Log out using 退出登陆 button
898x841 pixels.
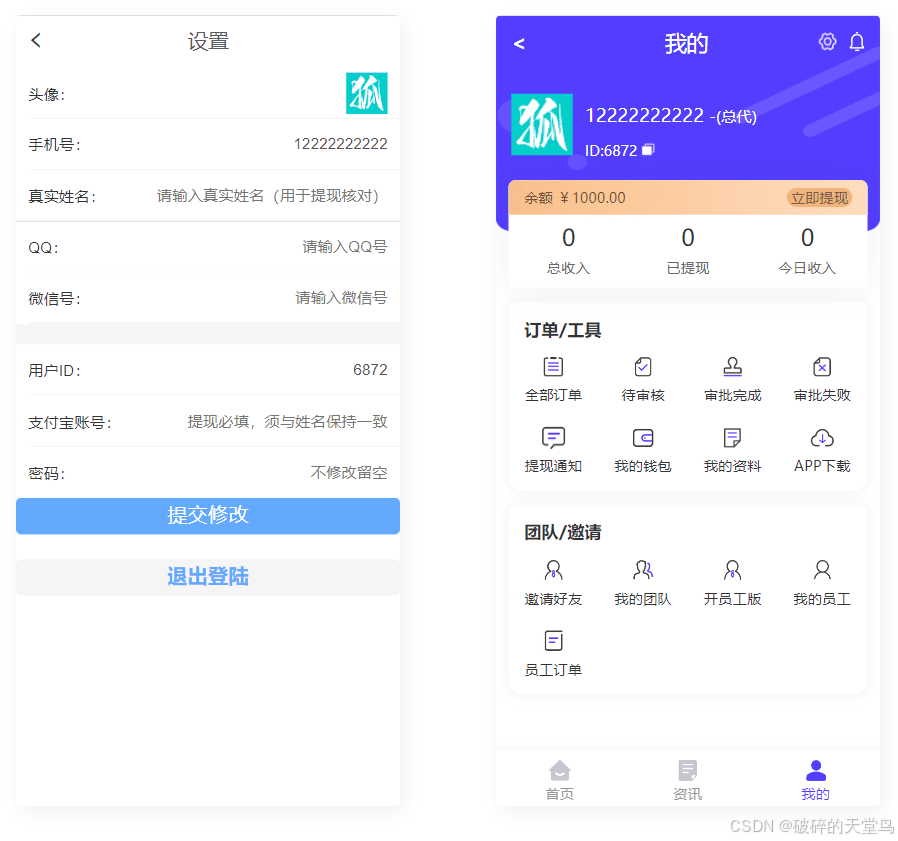pos(208,577)
